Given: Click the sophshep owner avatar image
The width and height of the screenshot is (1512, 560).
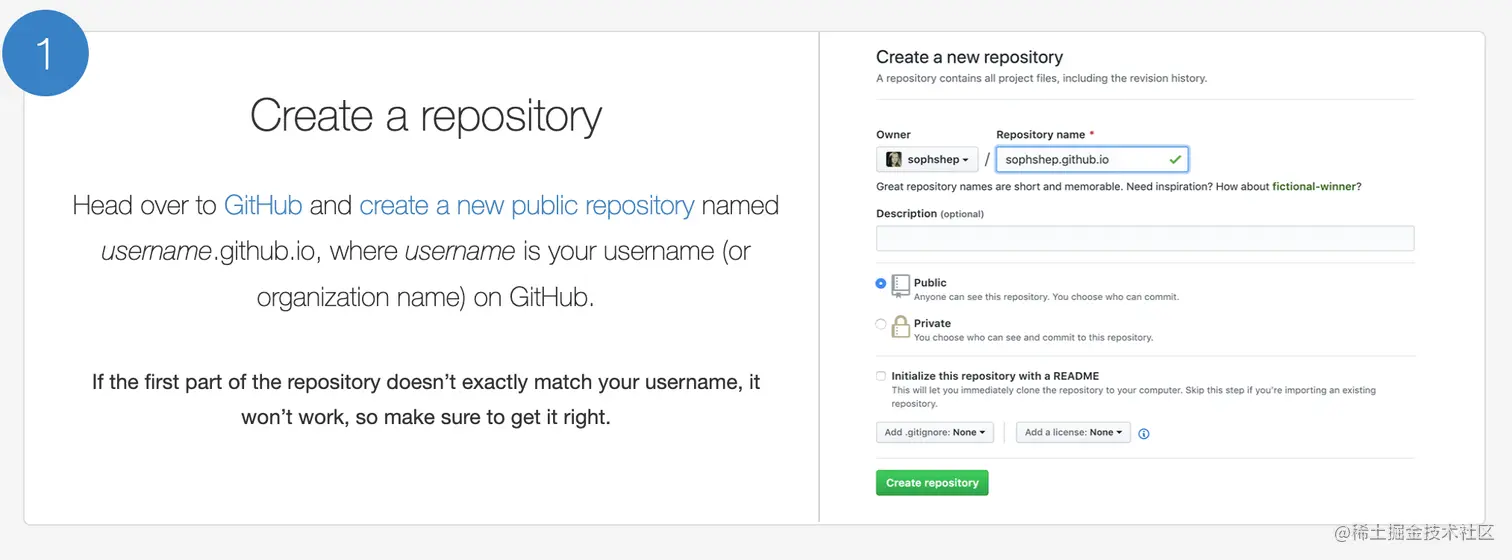Looking at the screenshot, I should pyautogui.click(x=894, y=159).
